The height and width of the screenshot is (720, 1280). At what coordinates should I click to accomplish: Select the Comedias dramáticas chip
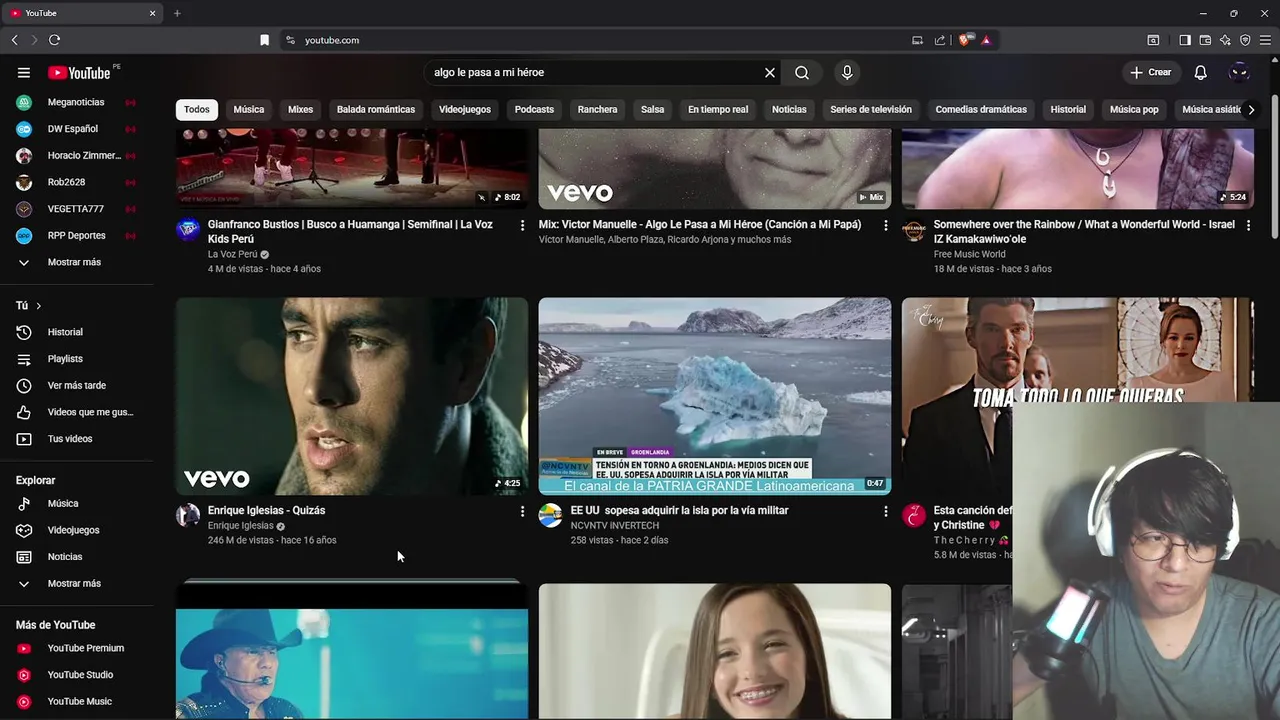[981, 109]
